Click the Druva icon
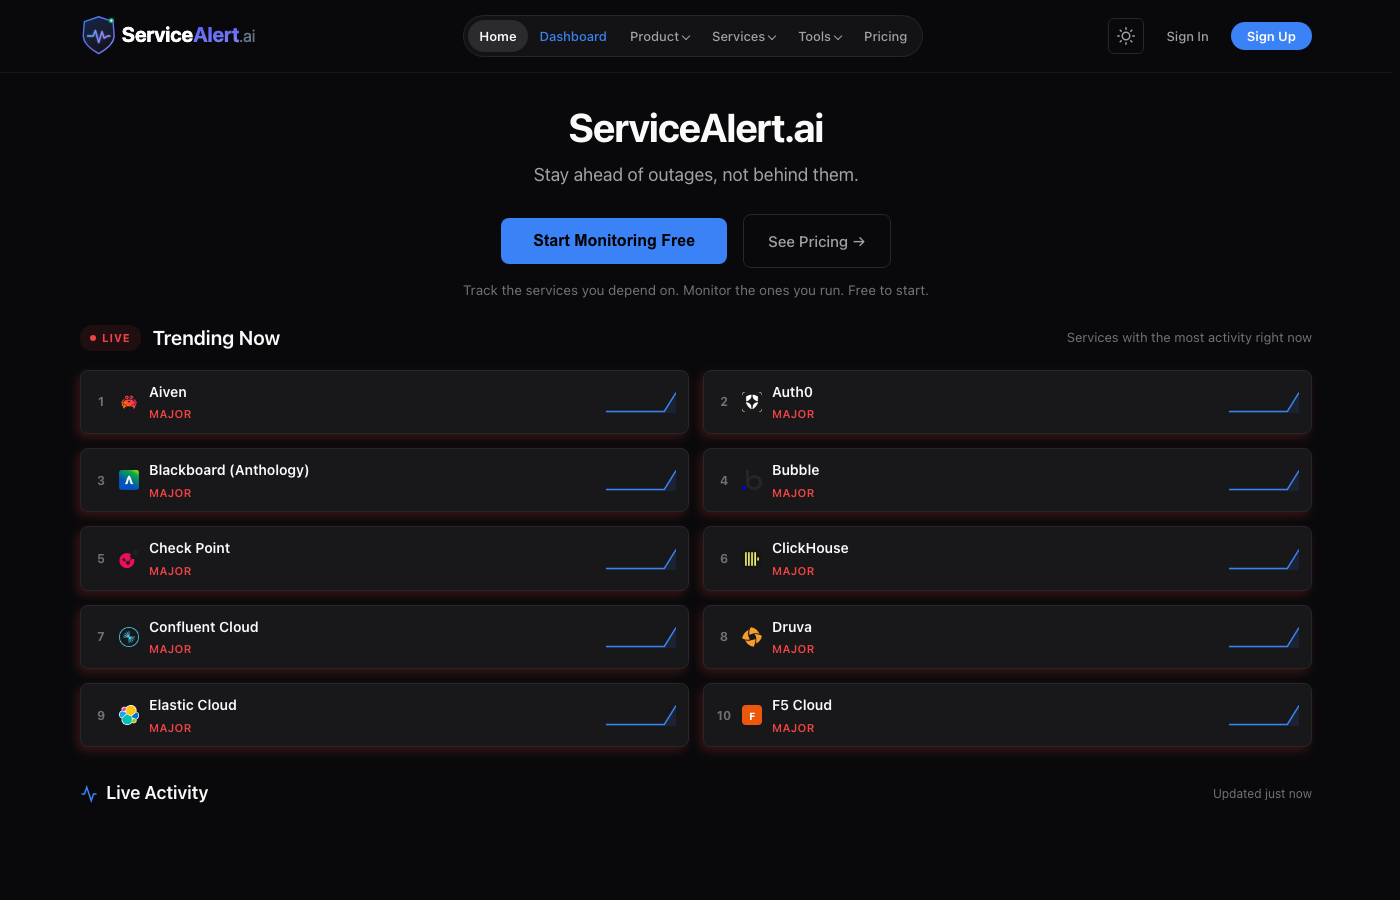This screenshot has height=900, width=1400. (x=751, y=637)
